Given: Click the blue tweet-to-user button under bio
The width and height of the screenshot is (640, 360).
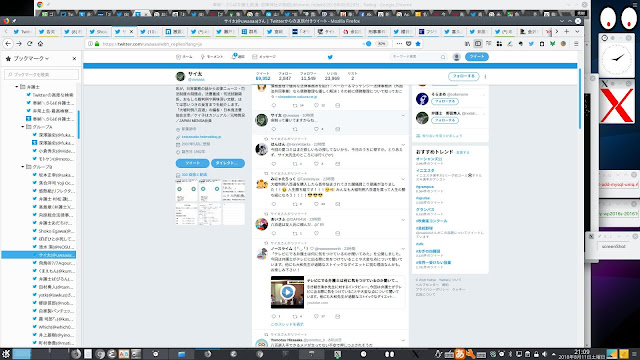Looking at the screenshot, I should pos(192,163).
